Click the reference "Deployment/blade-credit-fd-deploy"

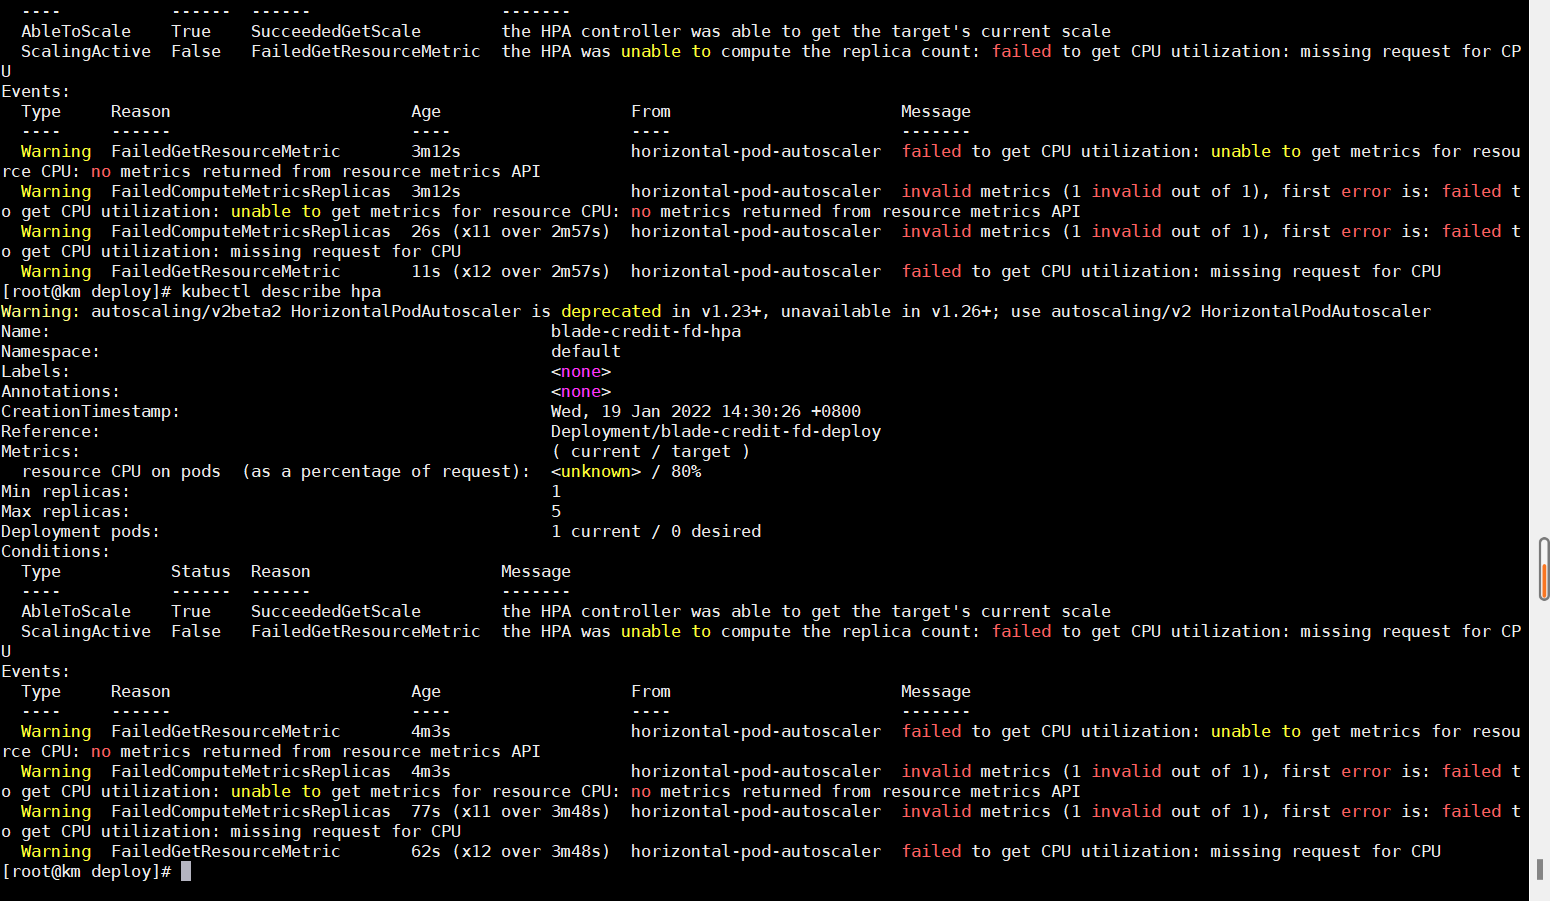point(716,431)
